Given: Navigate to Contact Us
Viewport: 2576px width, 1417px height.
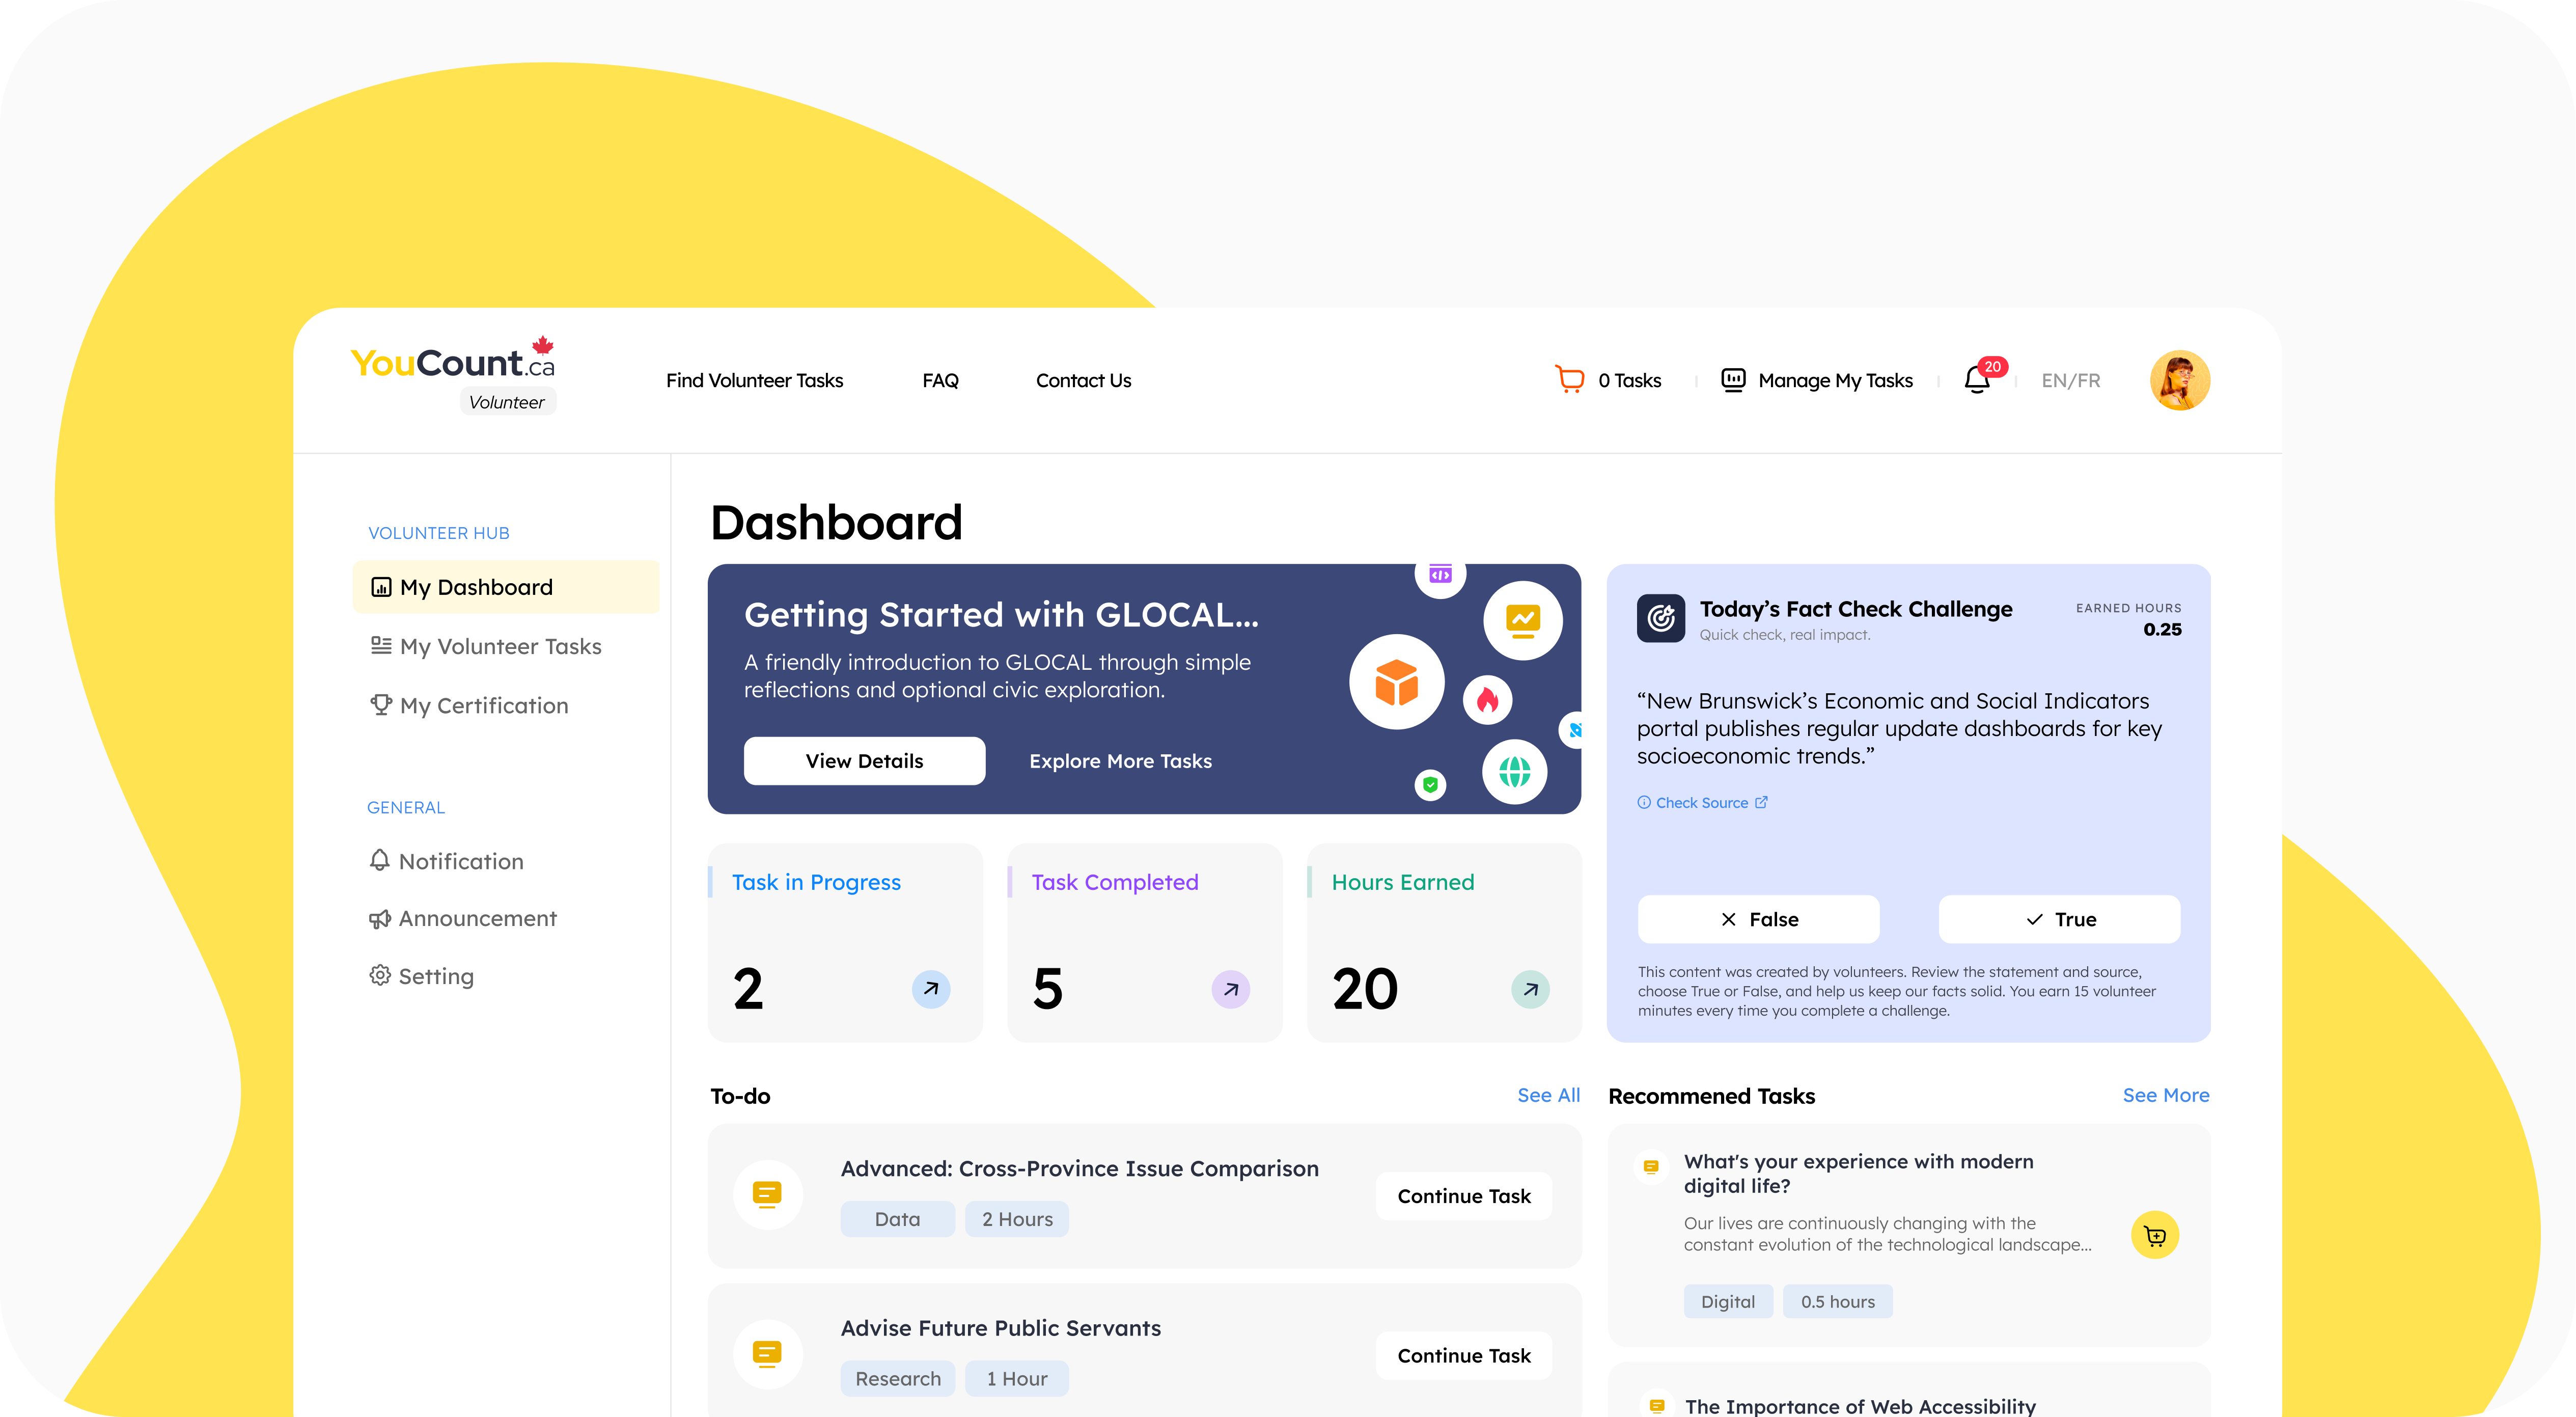Looking at the screenshot, I should 1083,380.
